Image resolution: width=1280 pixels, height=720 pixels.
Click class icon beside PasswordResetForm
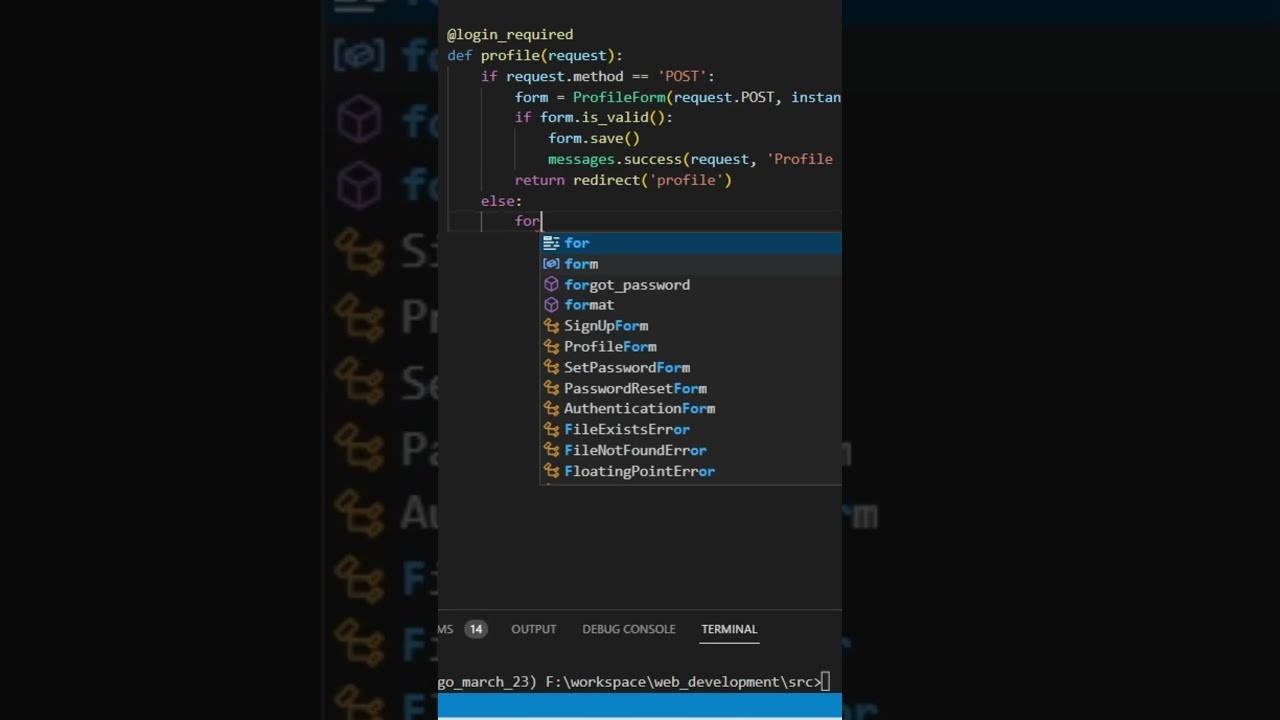[x=551, y=388]
